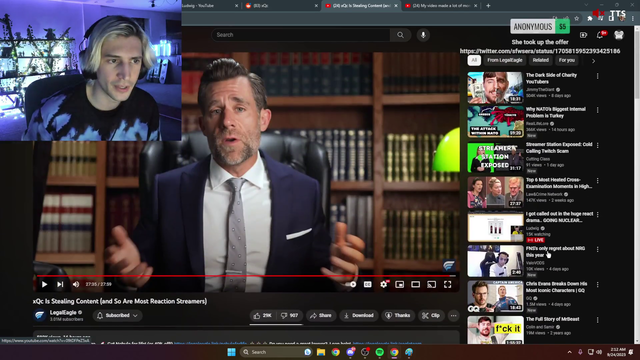Screen dimensions: 640x360
Task: Open Streamer Station Exposed video thumbnail
Action: [495, 157]
